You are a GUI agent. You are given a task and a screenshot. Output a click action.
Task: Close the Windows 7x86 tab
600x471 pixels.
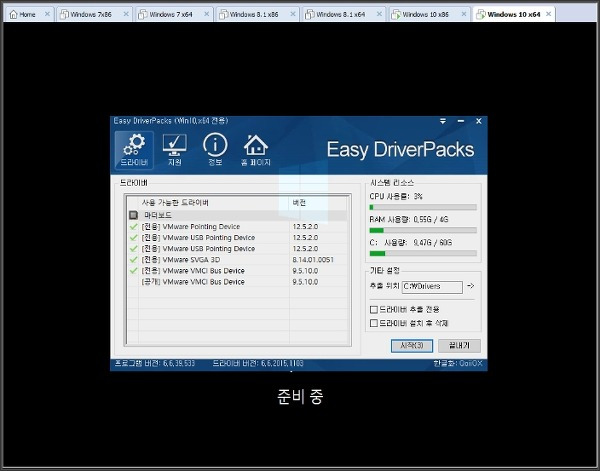[x=126, y=14]
